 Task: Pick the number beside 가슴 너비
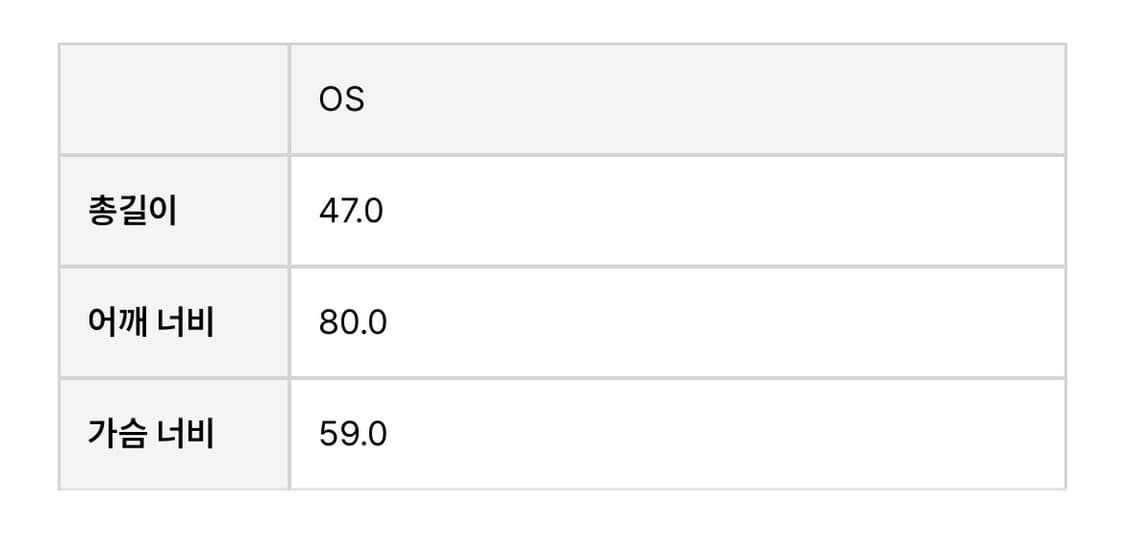tap(352, 435)
